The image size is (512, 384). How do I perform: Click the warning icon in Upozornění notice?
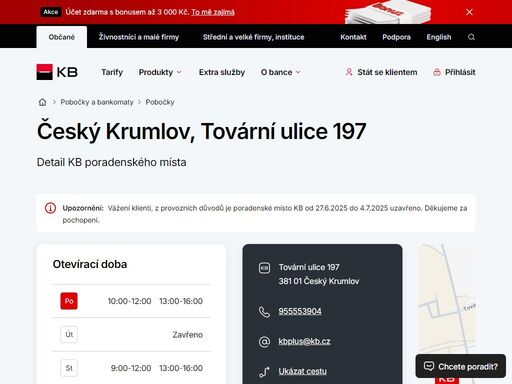coord(50,208)
